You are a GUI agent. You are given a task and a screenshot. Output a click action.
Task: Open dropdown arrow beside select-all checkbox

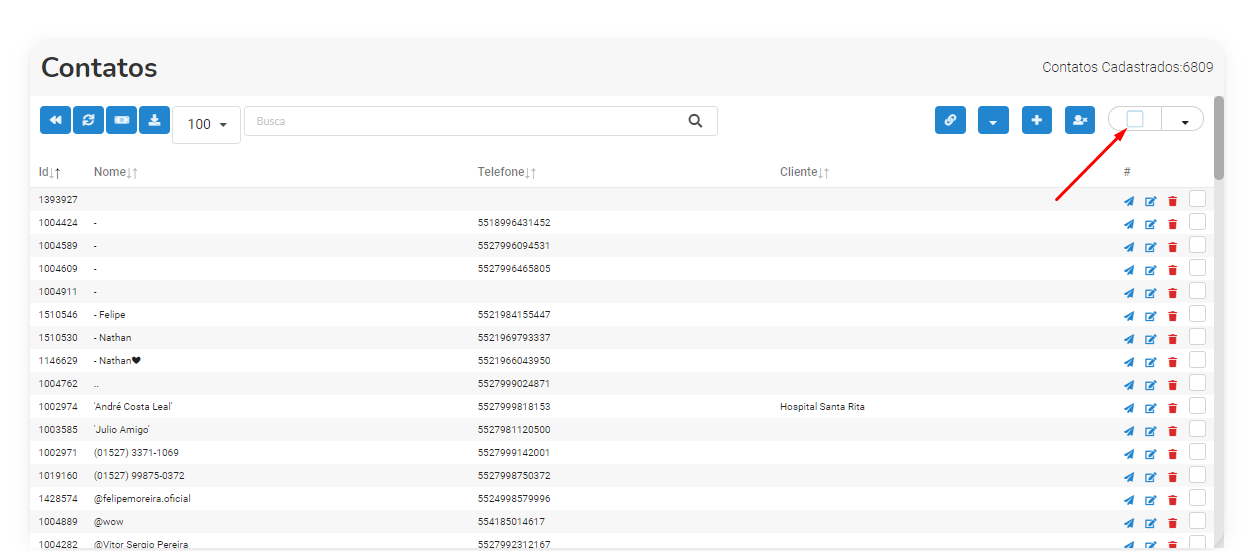point(1184,121)
